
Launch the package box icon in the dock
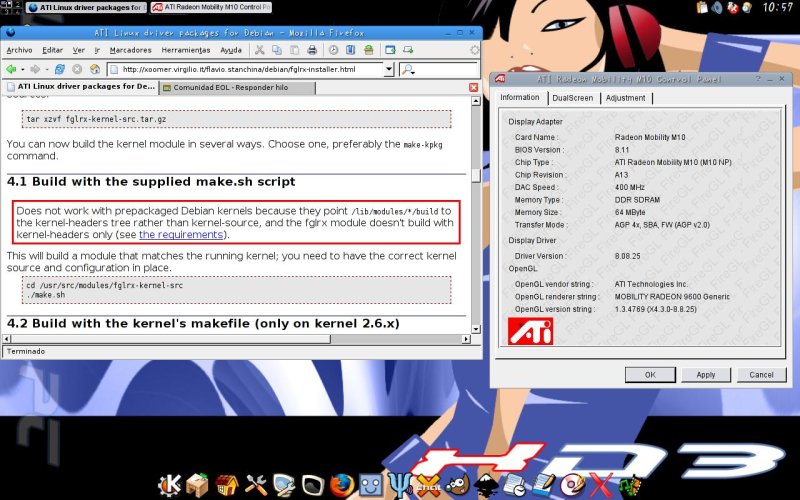pos(197,485)
